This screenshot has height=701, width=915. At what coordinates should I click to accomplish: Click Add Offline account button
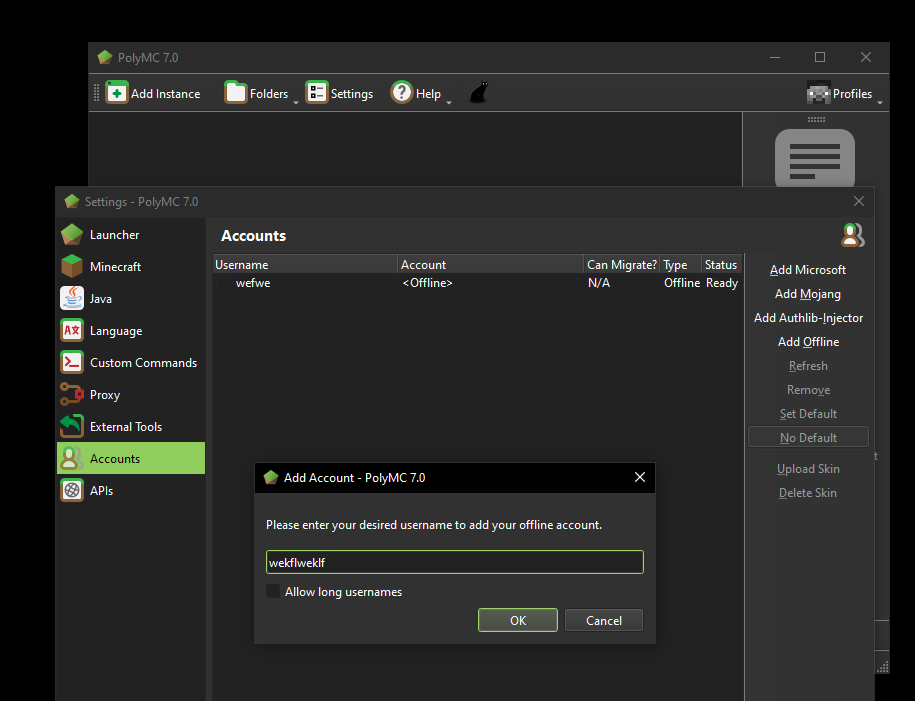pyautogui.click(x=808, y=341)
